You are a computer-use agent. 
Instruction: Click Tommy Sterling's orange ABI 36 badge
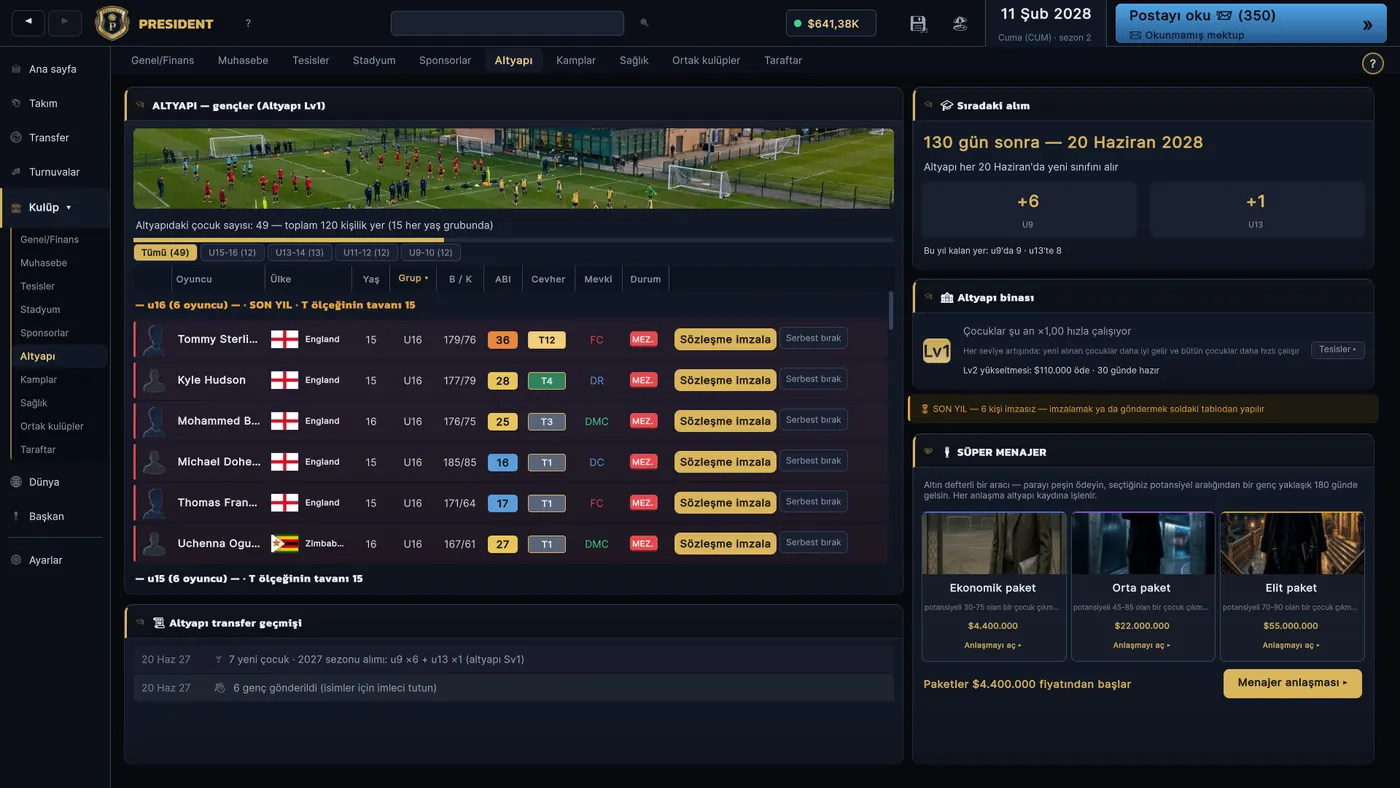(502, 340)
